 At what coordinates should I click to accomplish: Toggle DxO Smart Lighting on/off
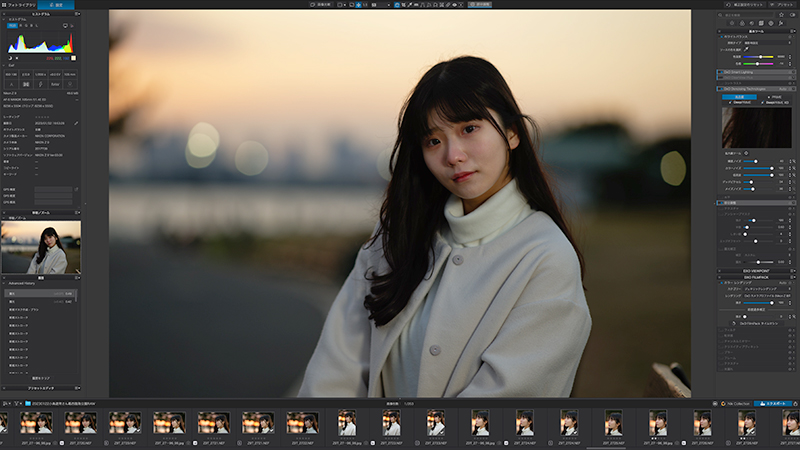pyautogui.click(x=720, y=72)
